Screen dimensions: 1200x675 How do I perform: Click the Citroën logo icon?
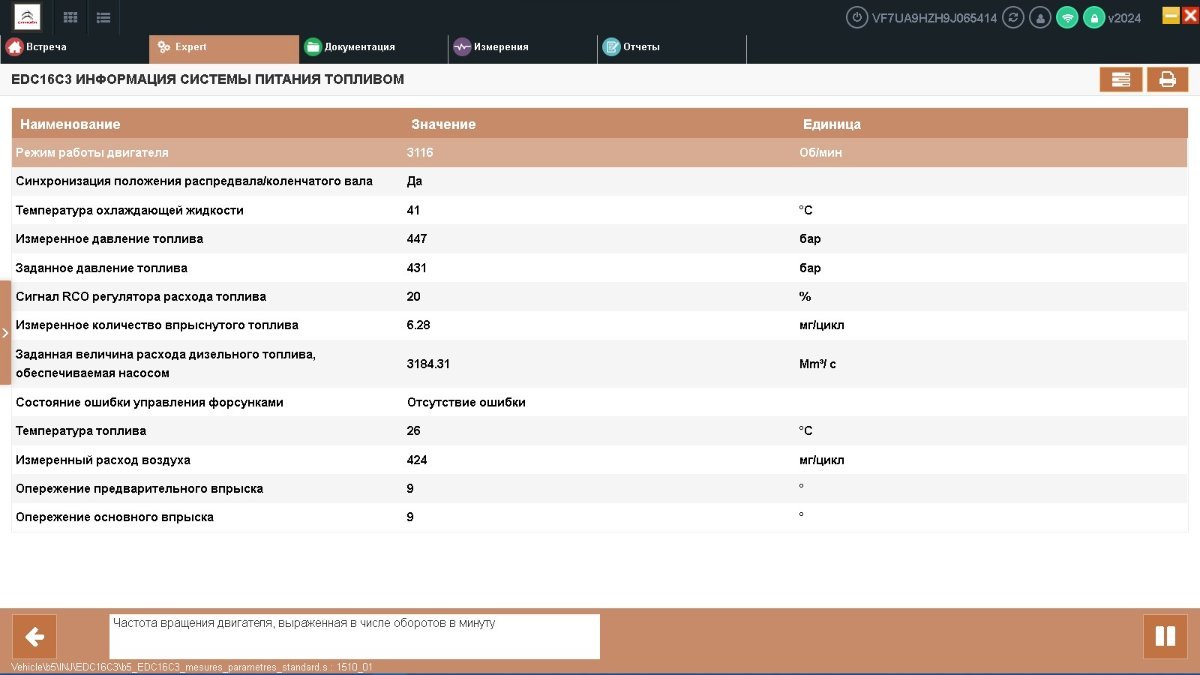coord(27,17)
